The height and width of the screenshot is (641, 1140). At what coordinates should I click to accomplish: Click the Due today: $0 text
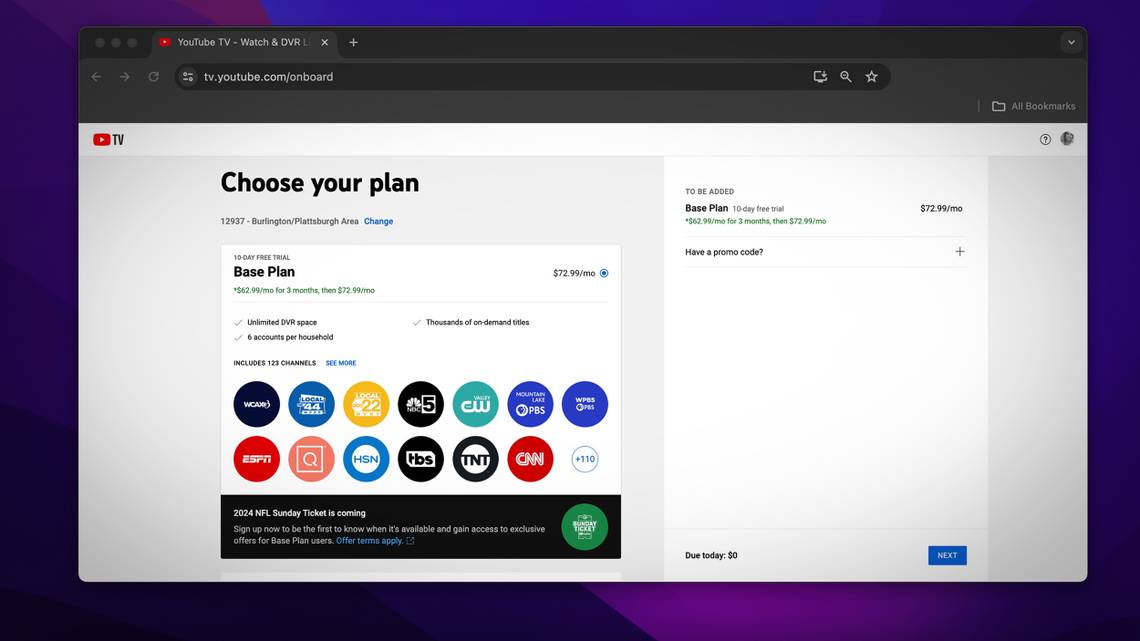(x=711, y=555)
